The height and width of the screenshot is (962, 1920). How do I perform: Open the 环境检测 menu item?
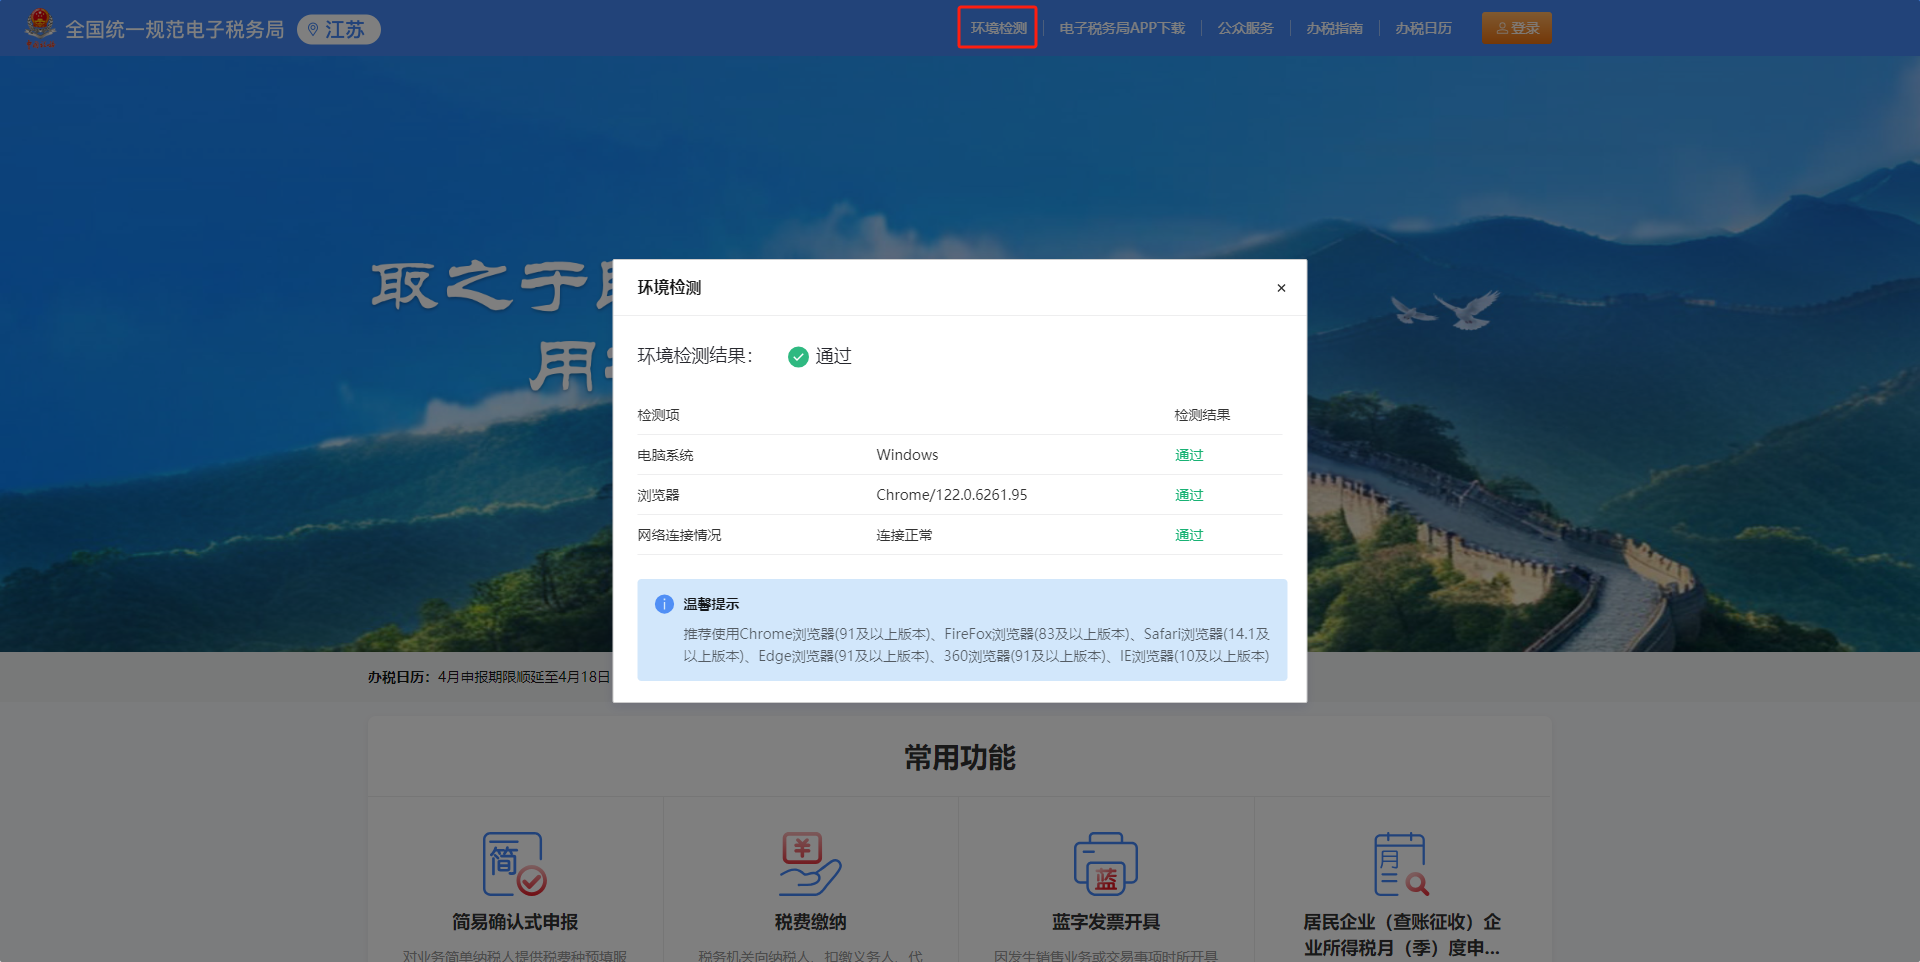click(x=998, y=28)
